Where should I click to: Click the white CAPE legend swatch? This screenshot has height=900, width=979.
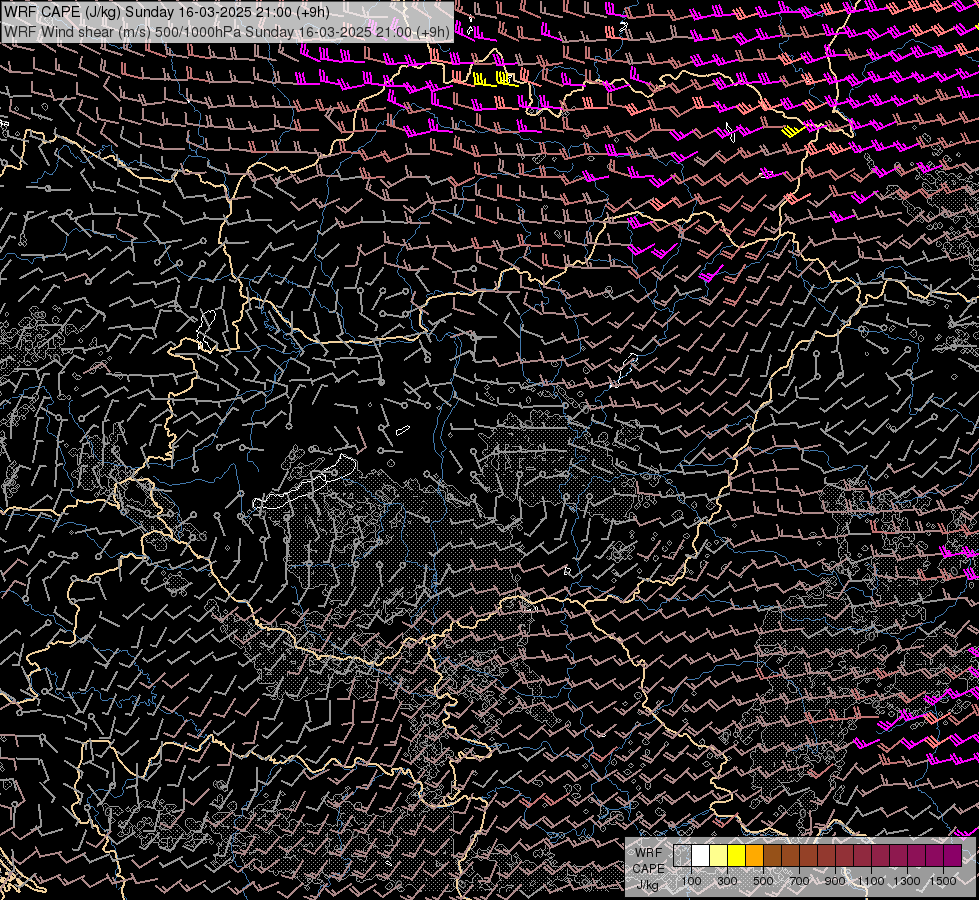[701, 856]
